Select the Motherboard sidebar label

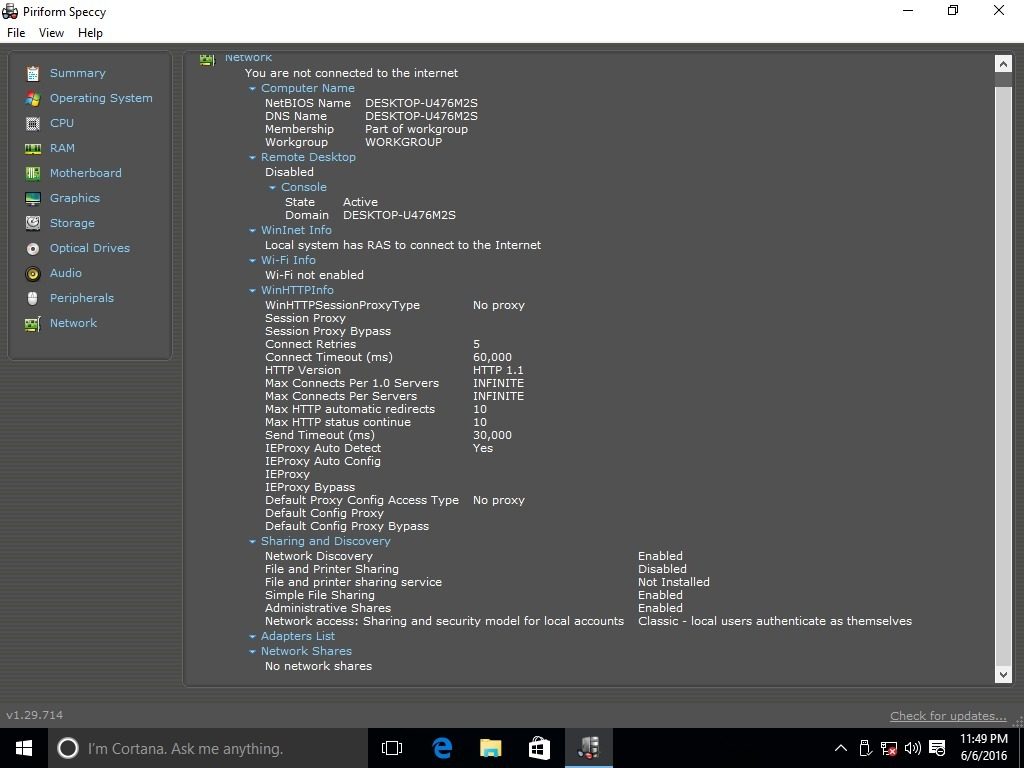point(86,173)
